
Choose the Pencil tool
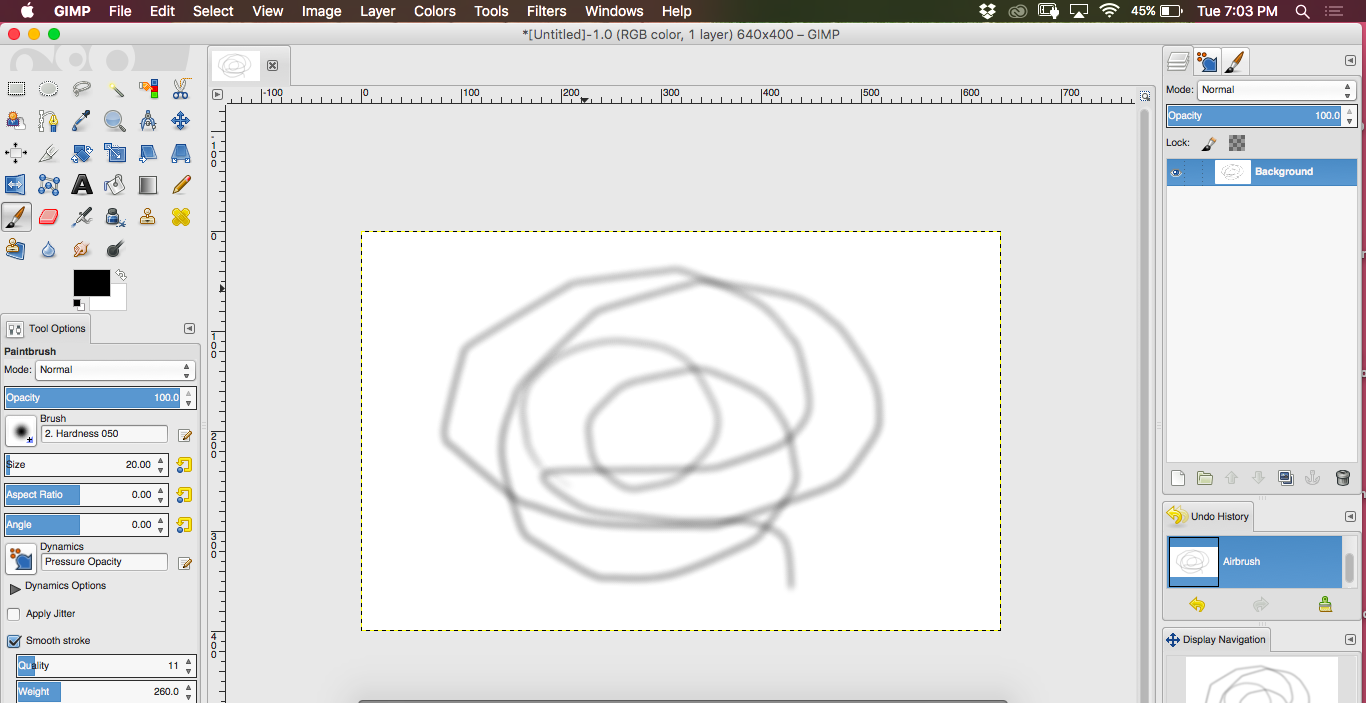(181, 185)
